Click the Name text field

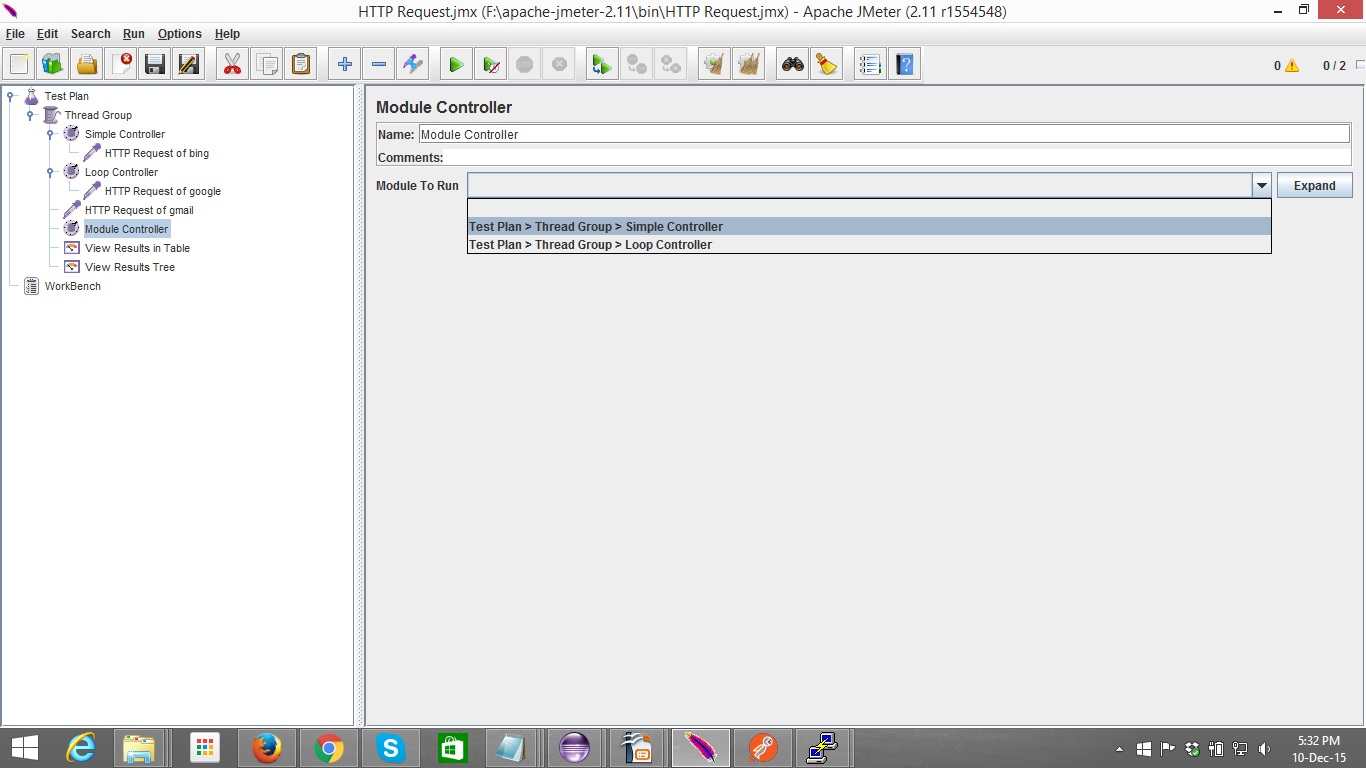pyautogui.click(x=883, y=134)
